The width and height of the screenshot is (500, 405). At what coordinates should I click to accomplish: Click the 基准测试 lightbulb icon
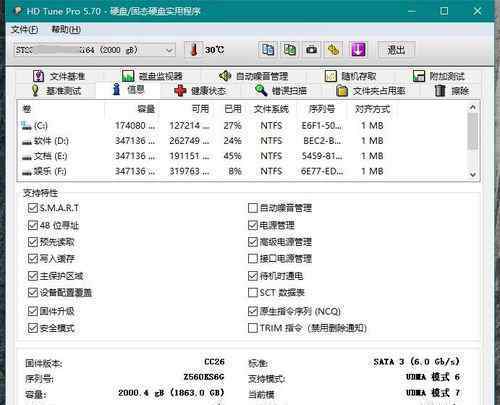tap(35, 91)
